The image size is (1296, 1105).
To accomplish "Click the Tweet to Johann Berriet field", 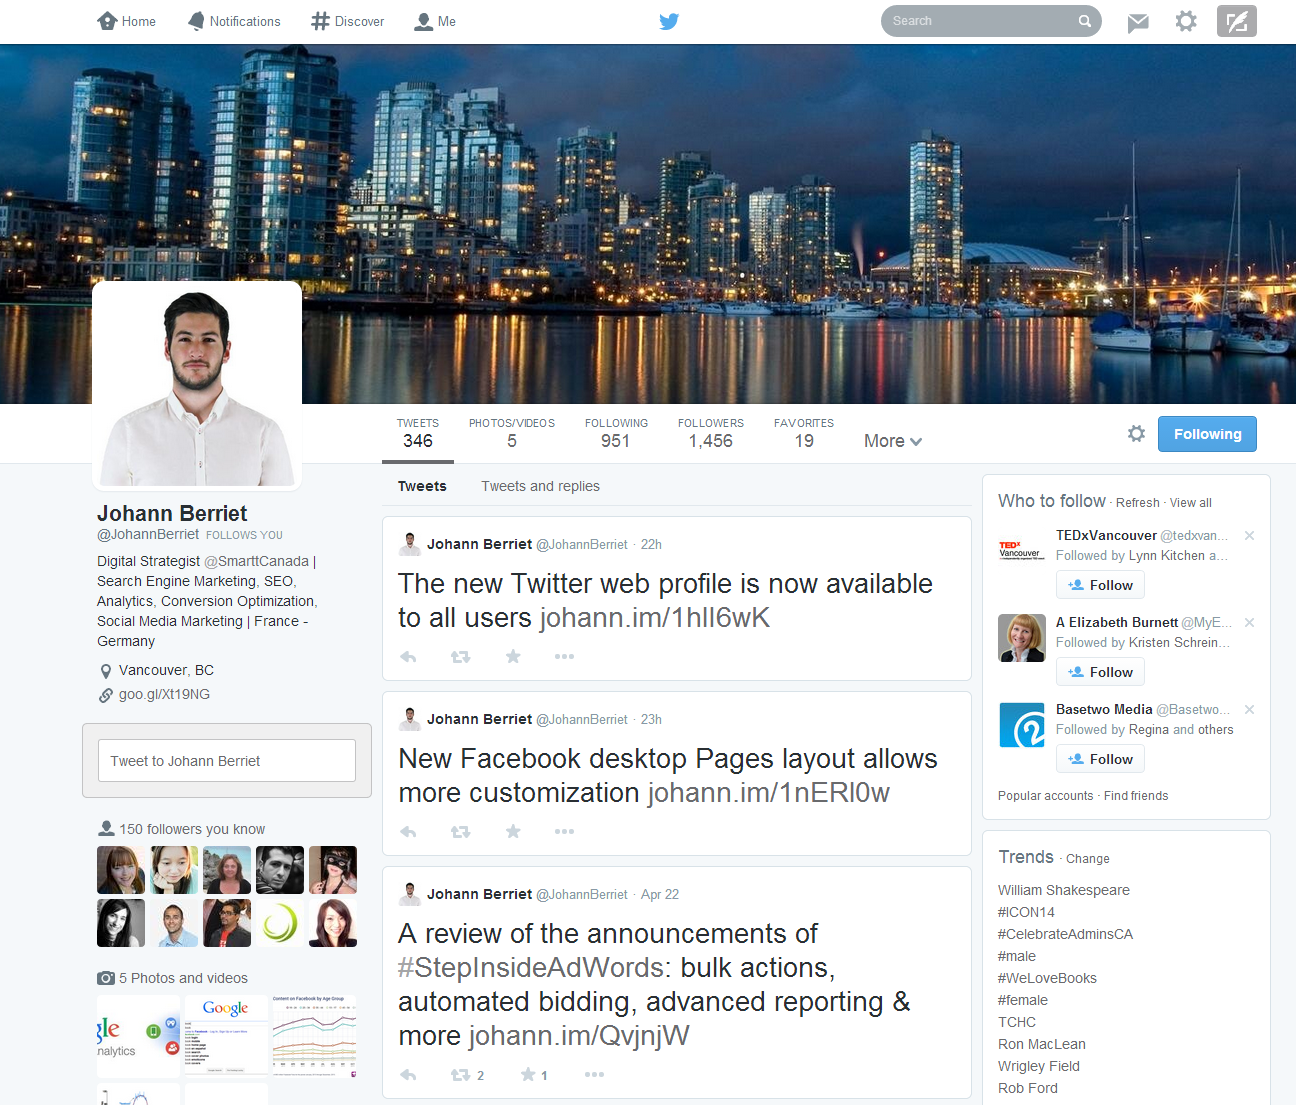I will 227,761.
